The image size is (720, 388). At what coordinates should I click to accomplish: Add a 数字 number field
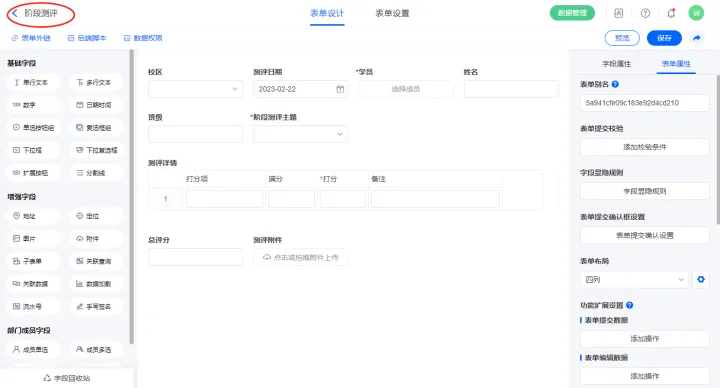pos(33,105)
